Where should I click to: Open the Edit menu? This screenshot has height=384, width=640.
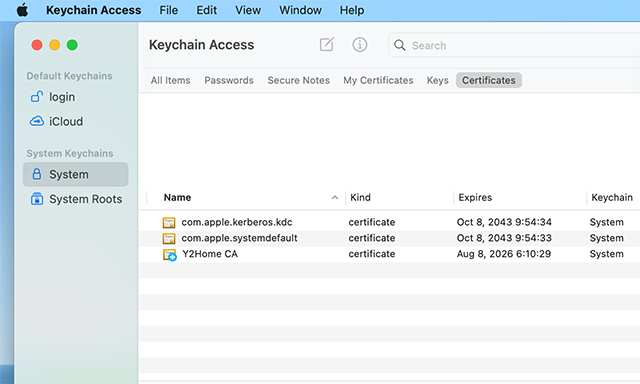click(207, 10)
